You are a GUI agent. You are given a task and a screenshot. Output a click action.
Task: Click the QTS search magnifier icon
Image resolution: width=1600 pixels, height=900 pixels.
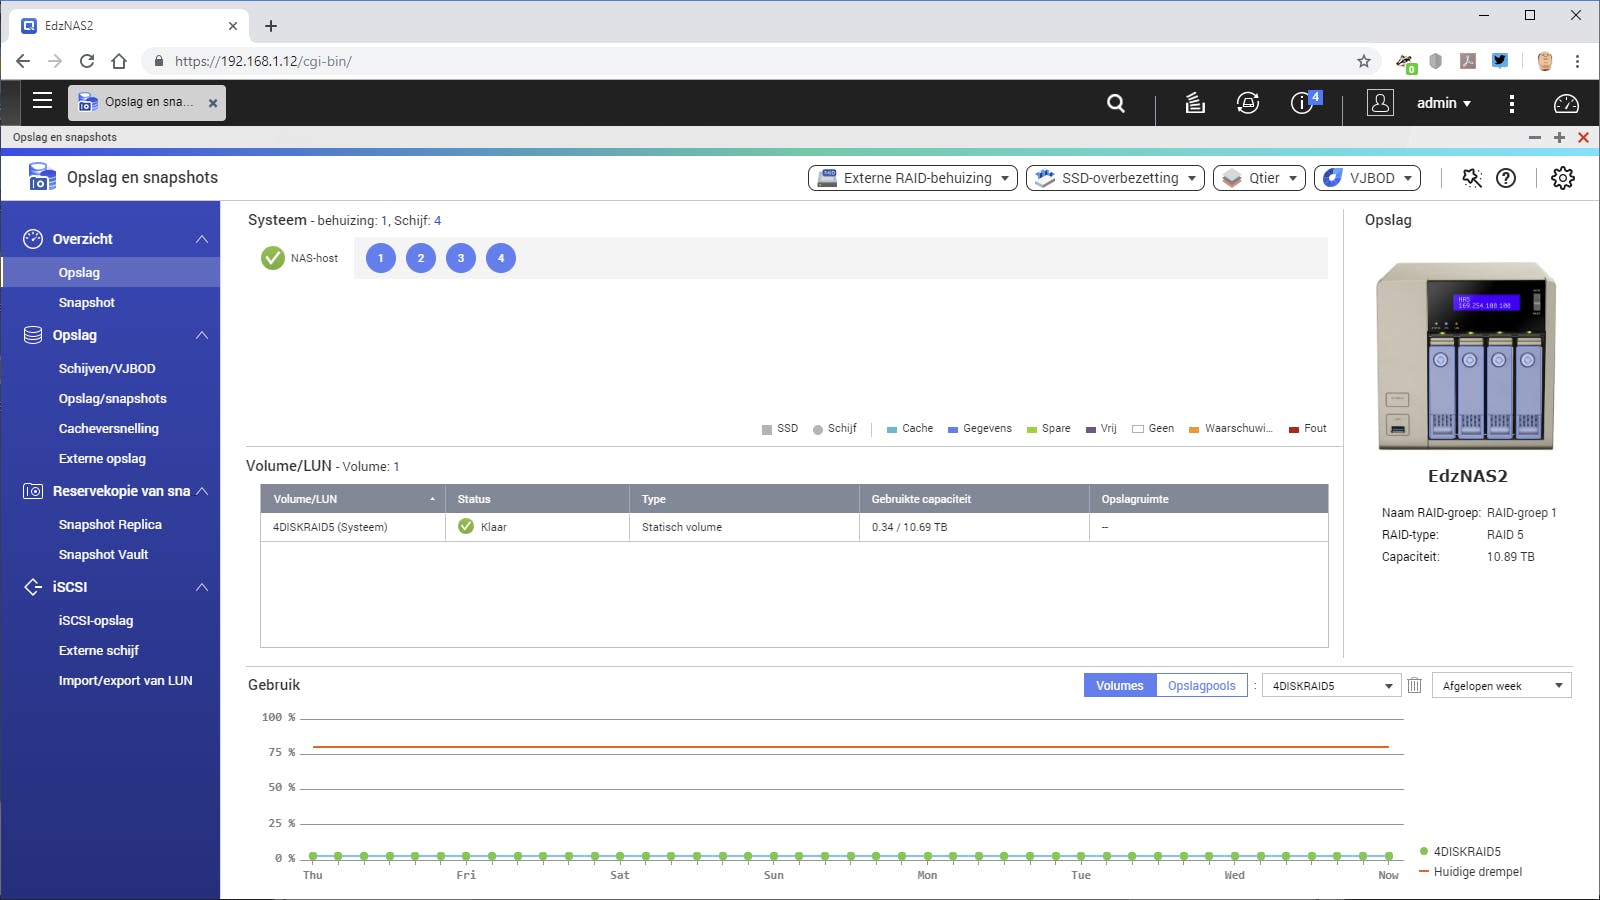coord(1116,103)
